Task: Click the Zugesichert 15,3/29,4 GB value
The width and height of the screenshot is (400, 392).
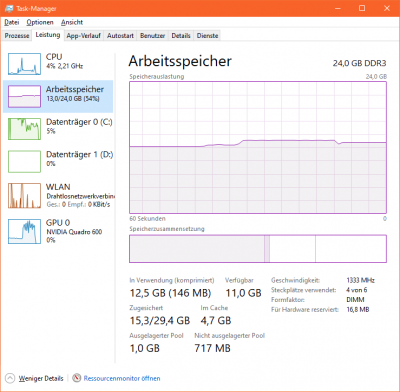Action: coord(160,321)
